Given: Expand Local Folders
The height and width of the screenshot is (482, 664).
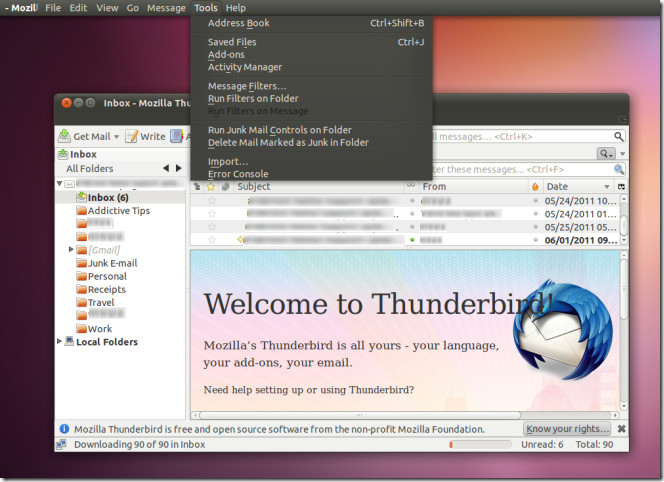Looking at the screenshot, I should coord(59,341).
